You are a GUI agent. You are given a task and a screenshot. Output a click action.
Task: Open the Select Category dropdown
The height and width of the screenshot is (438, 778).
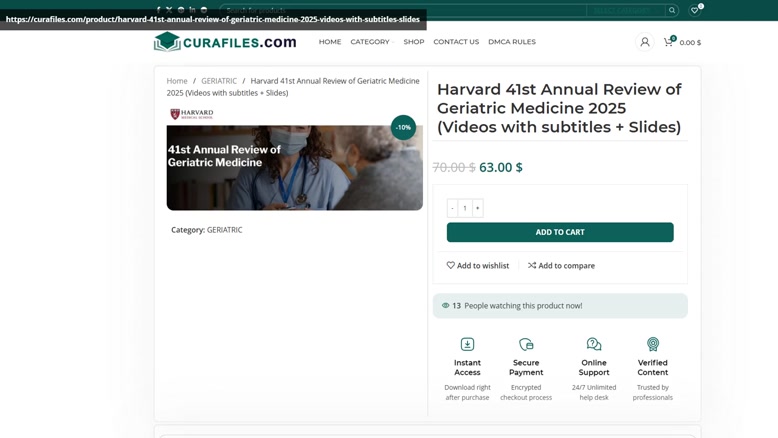pyautogui.click(x=626, y=10)
